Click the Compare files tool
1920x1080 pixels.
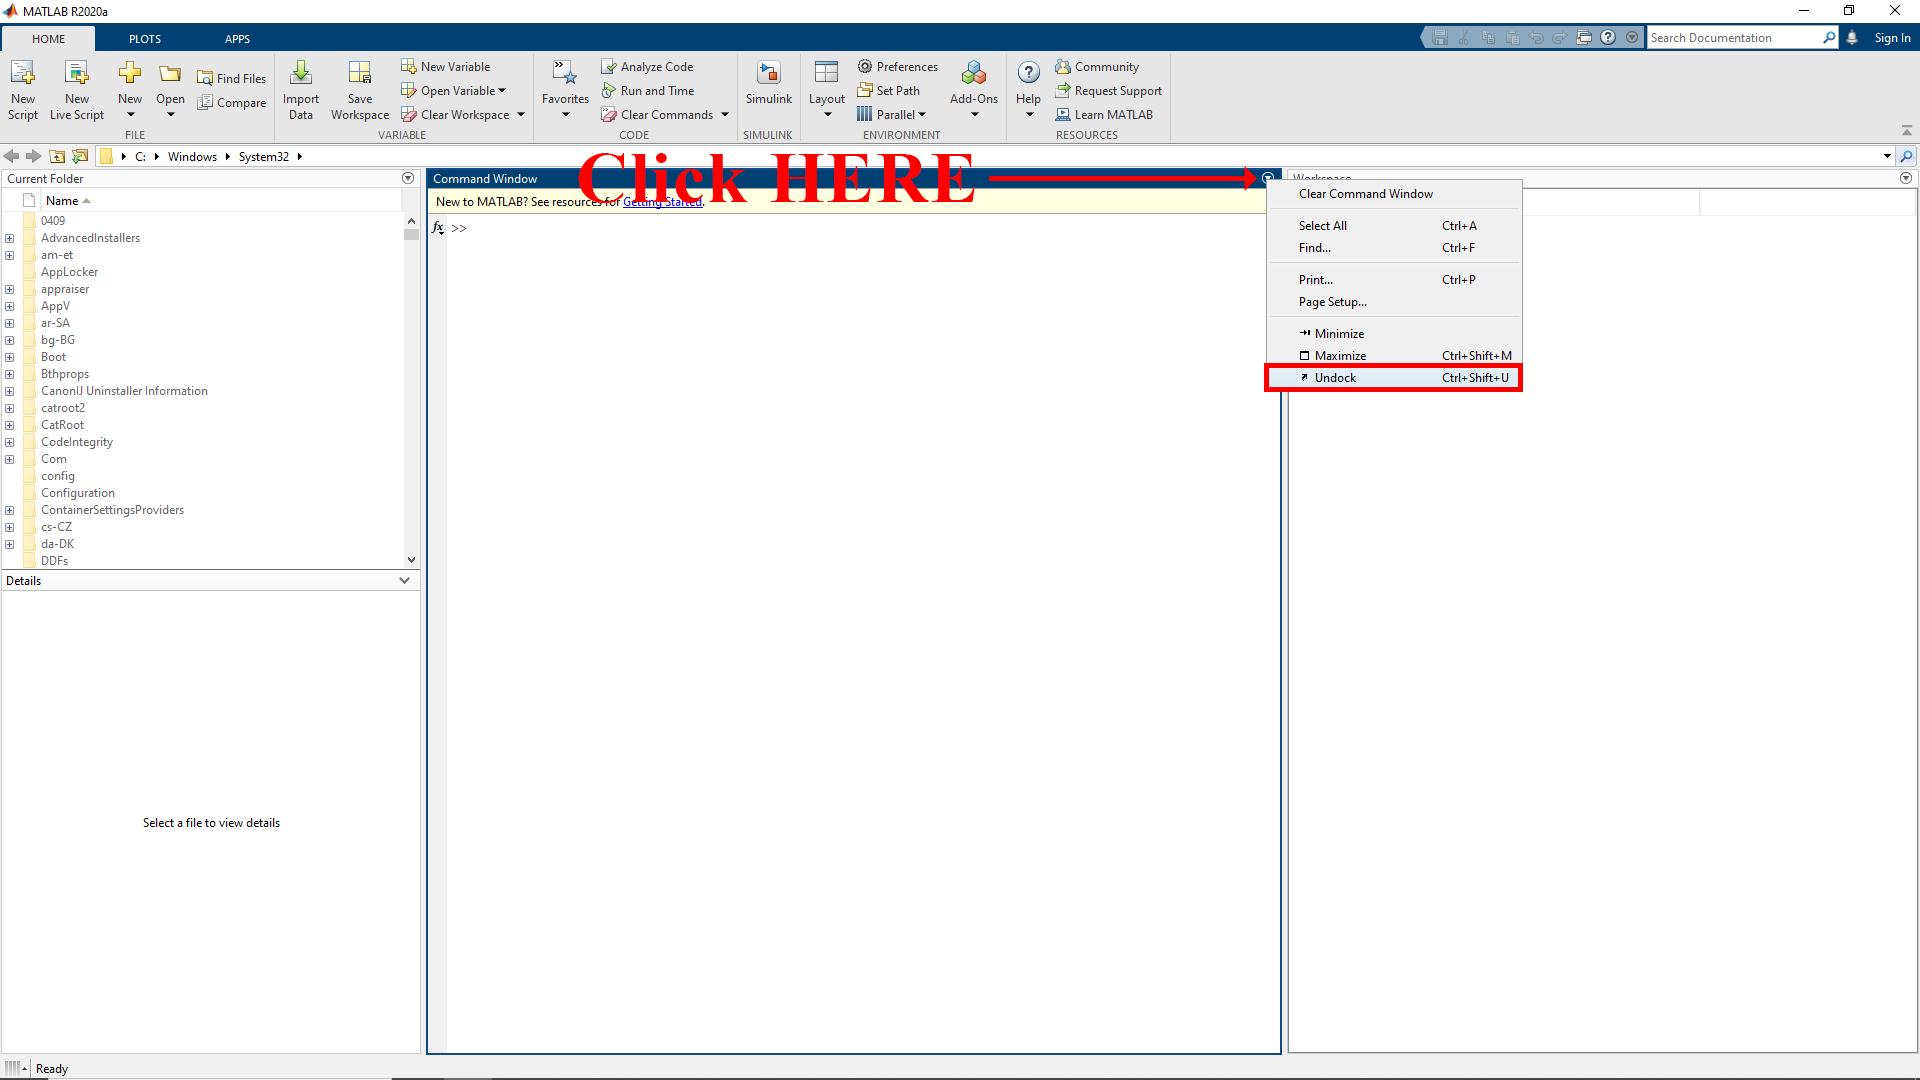click(x=232, y=102)
